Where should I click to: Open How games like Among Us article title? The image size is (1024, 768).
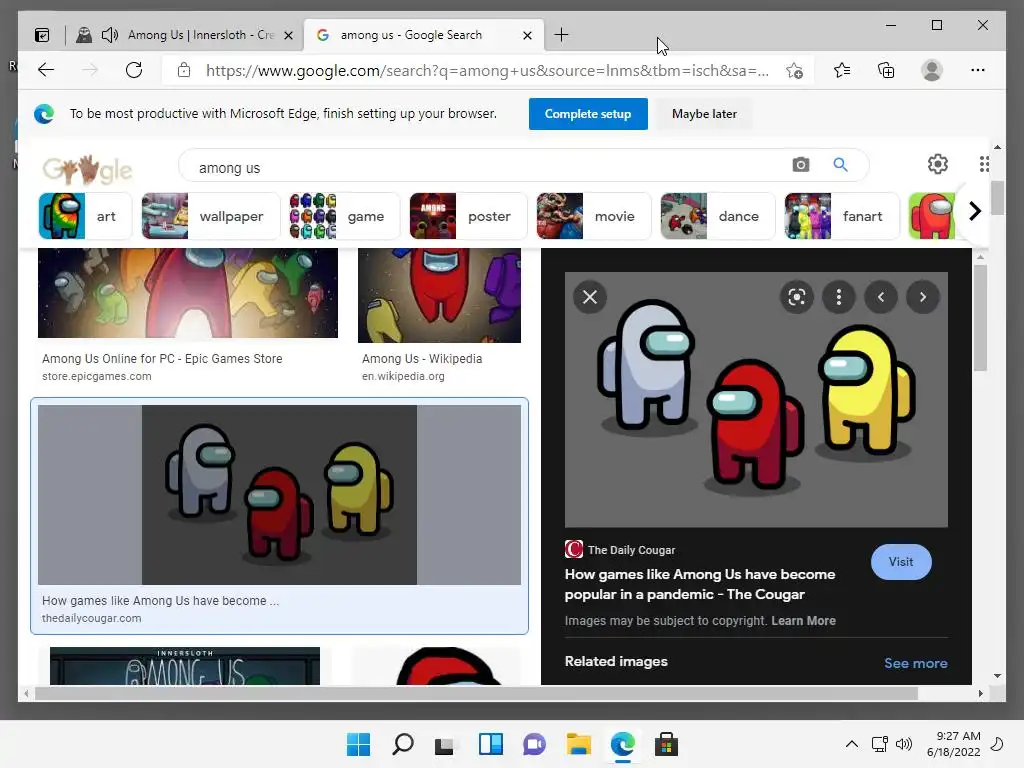[x=699, y=584]
